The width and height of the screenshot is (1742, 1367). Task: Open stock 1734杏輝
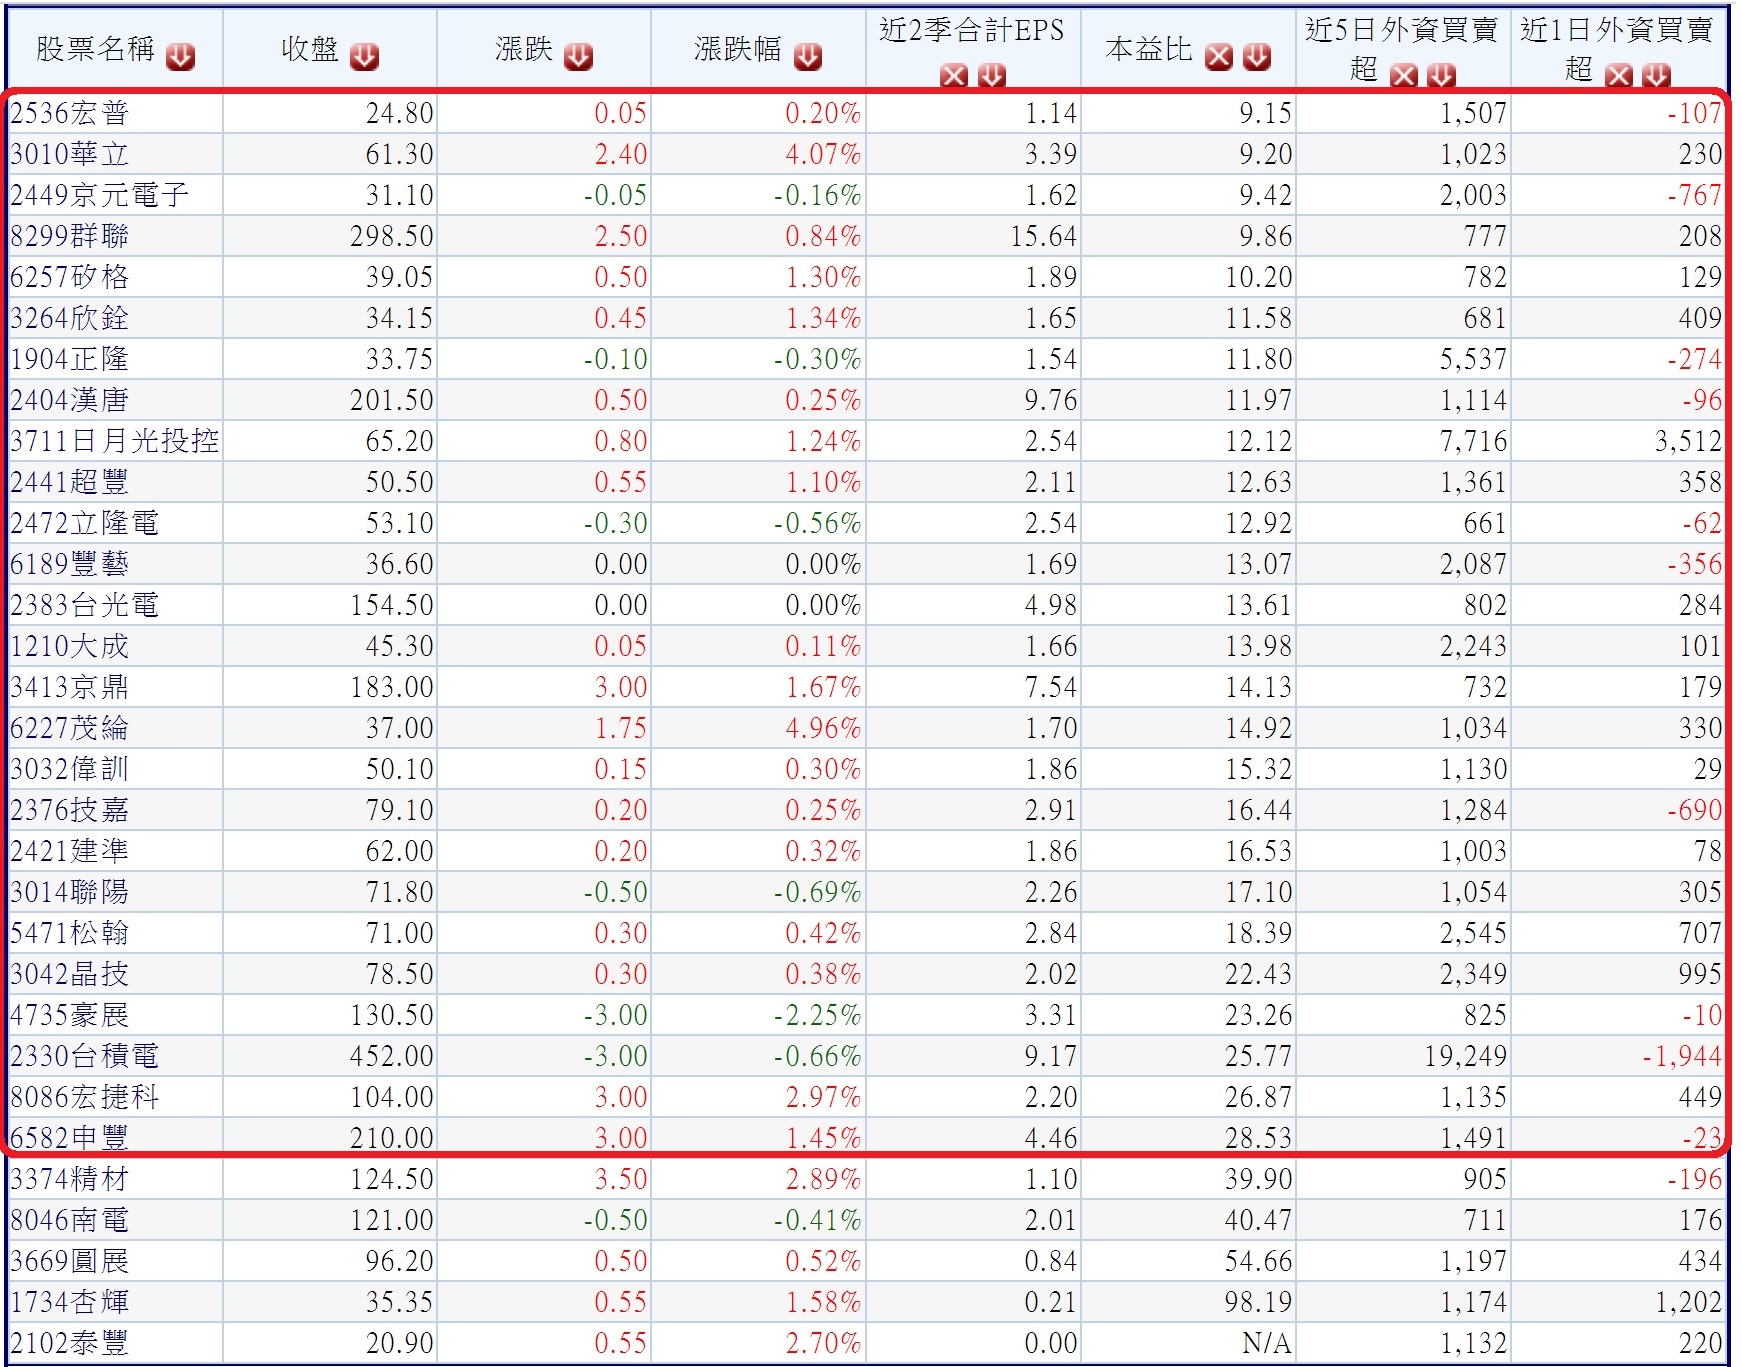(x=70, y=1302)
